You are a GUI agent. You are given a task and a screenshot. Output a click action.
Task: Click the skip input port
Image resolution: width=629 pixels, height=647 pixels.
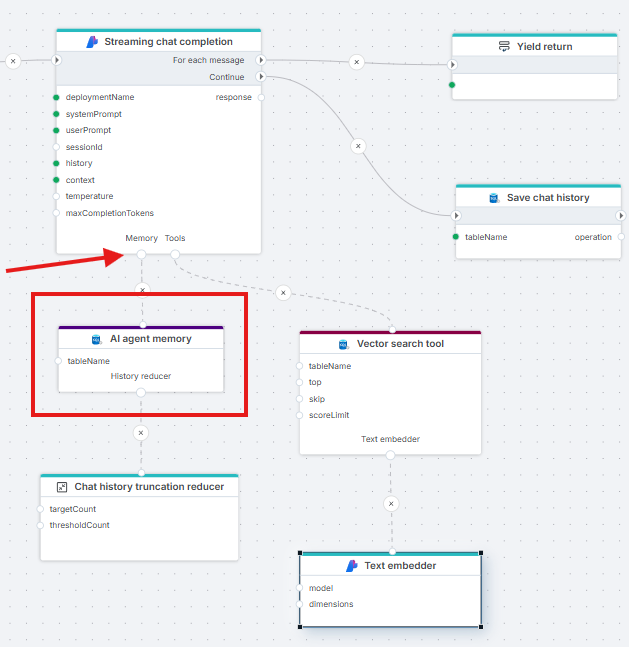coord(300,399)
